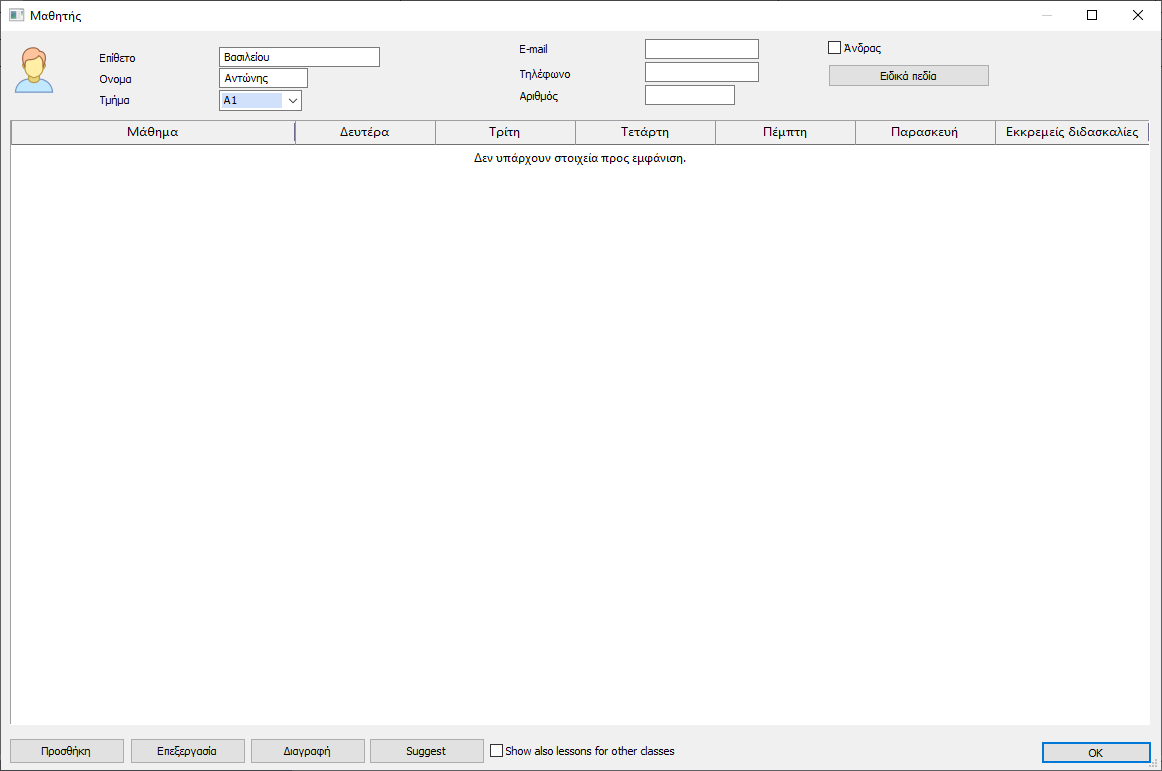Expand the Τμήμα dropdown showing A1
Viewport: 1162px width, 771px height.
click(x=292, y=100)
